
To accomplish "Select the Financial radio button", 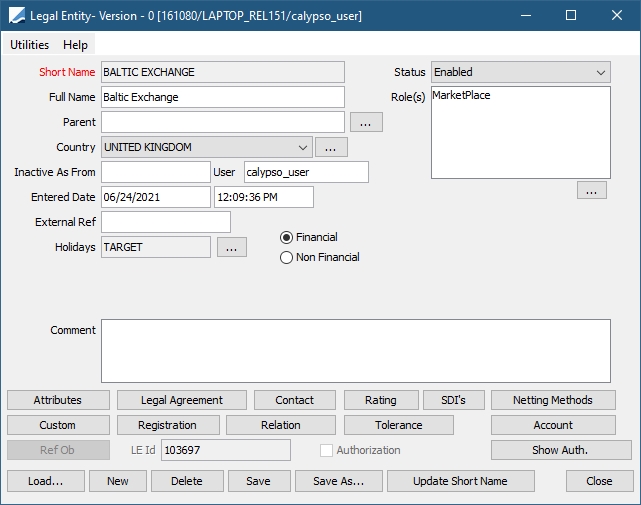I will pos(286,237).
